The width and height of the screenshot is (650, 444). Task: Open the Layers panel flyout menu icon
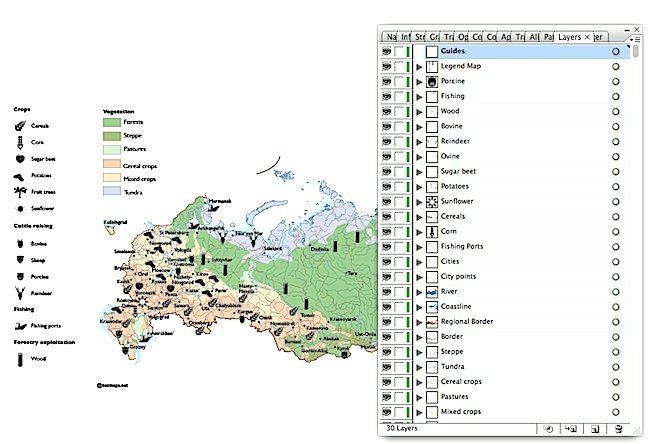pyautogui.click(x=637, y=39)
